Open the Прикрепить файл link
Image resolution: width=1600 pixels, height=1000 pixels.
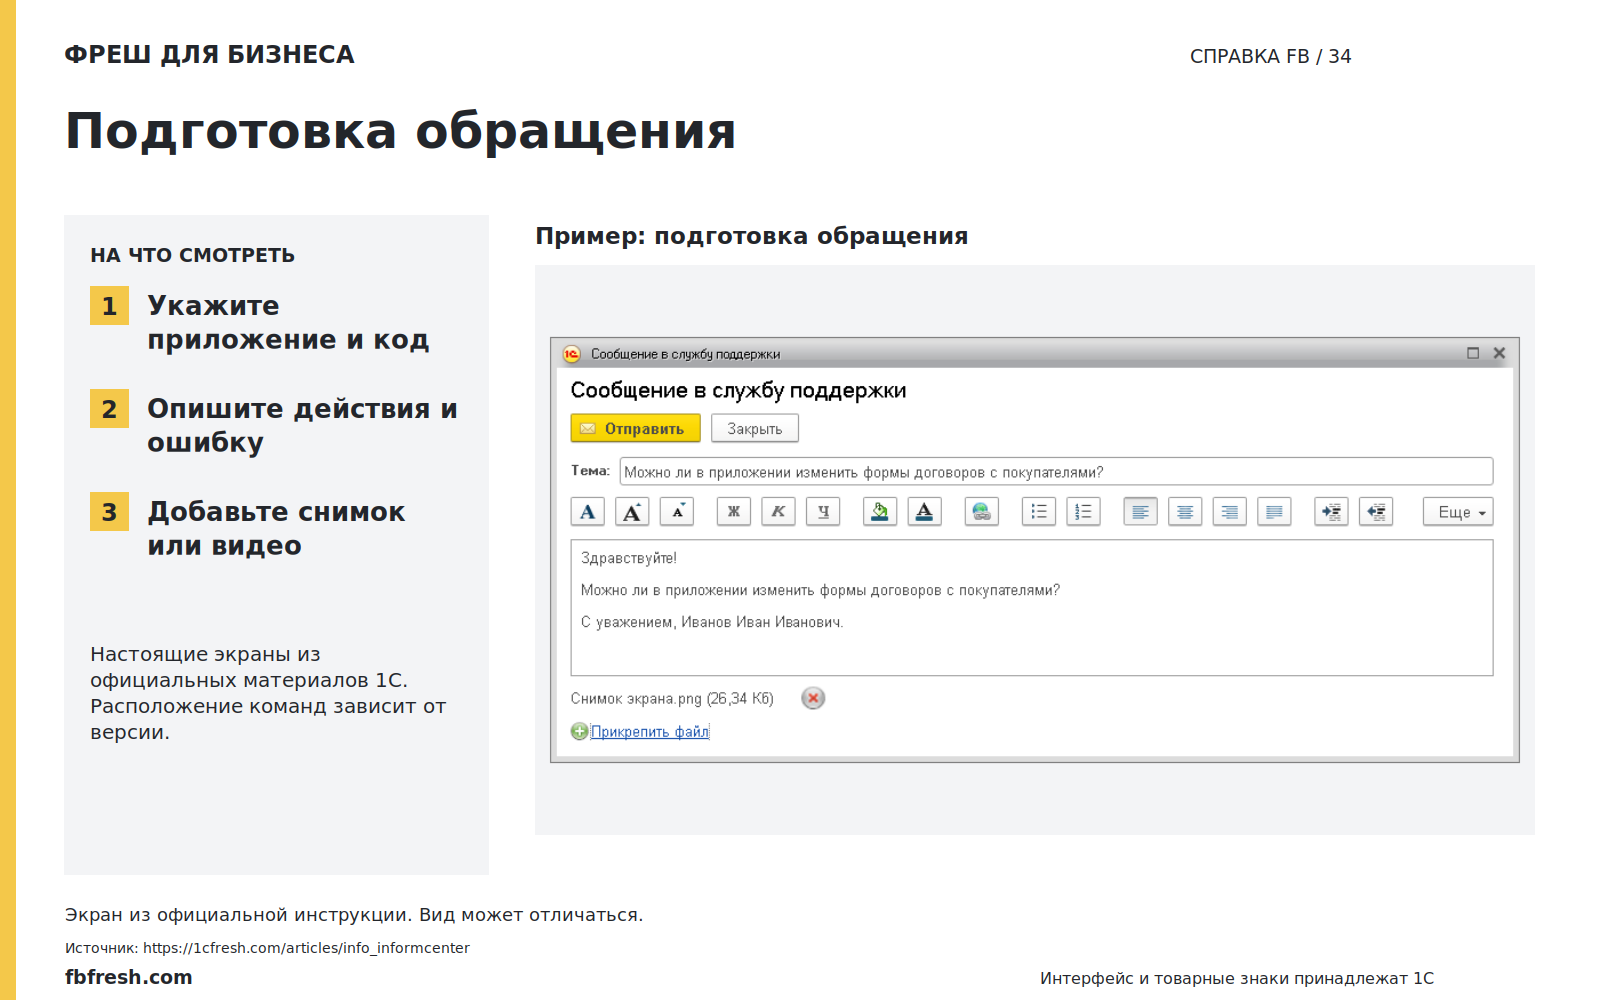click(x=650, y=732)
